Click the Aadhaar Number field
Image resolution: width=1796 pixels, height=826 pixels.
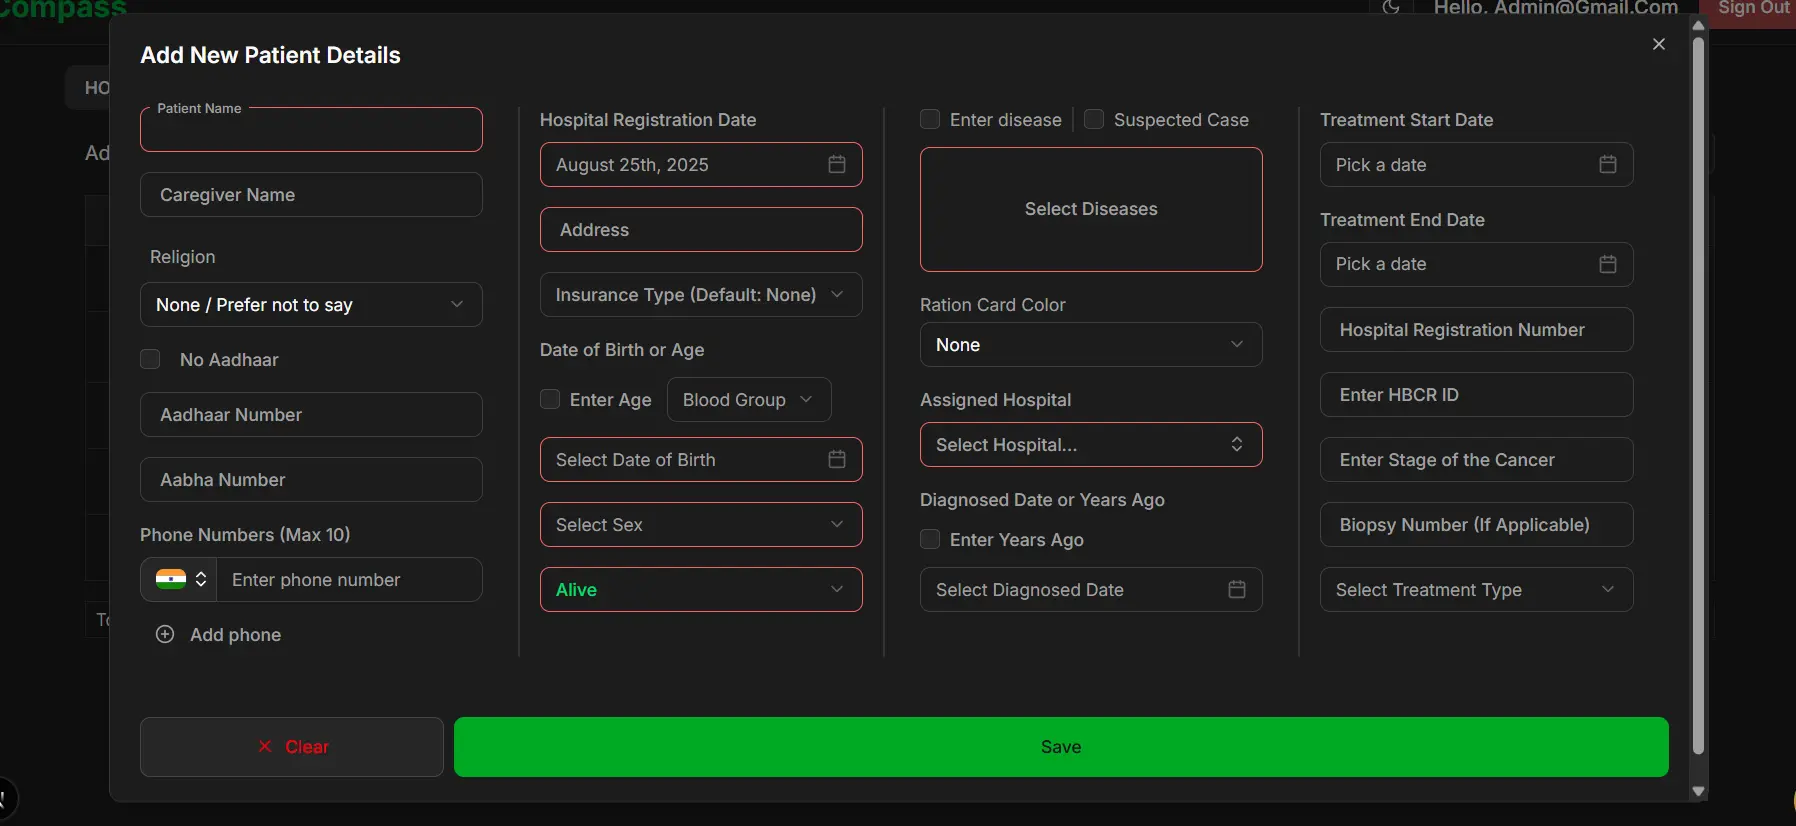(311, 414)
